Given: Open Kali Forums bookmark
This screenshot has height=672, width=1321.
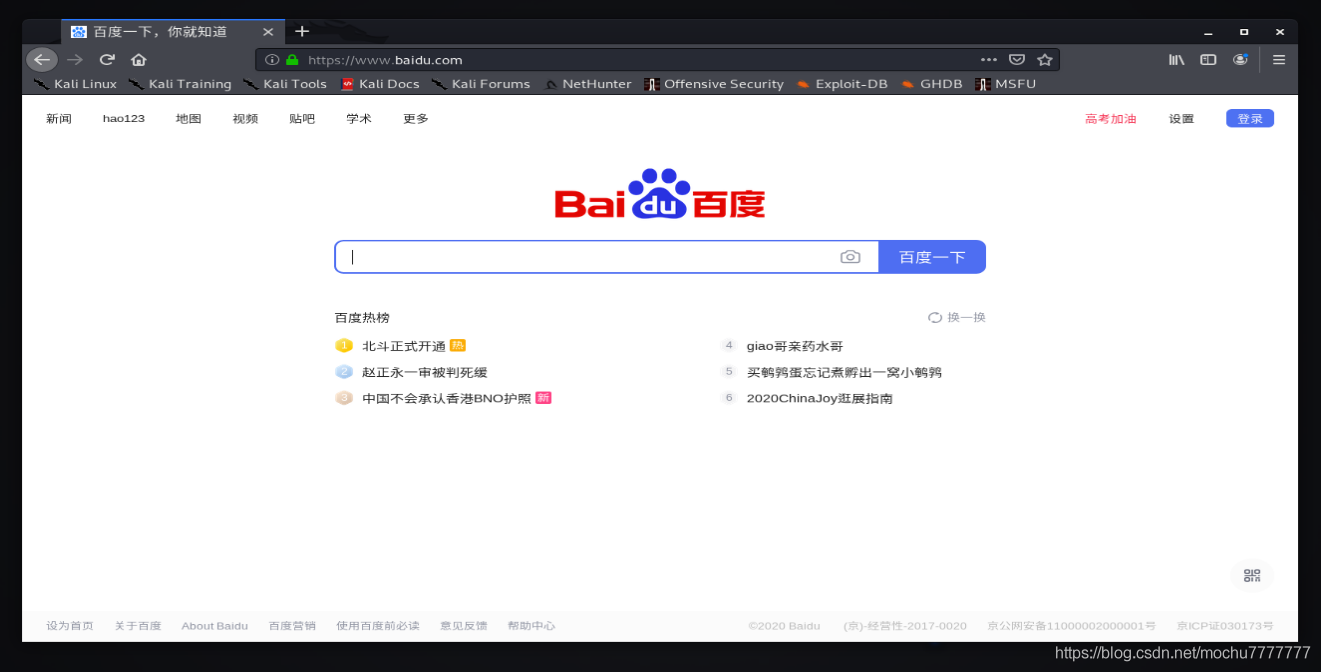Looking at the screenshot, I should pos(481,84).
